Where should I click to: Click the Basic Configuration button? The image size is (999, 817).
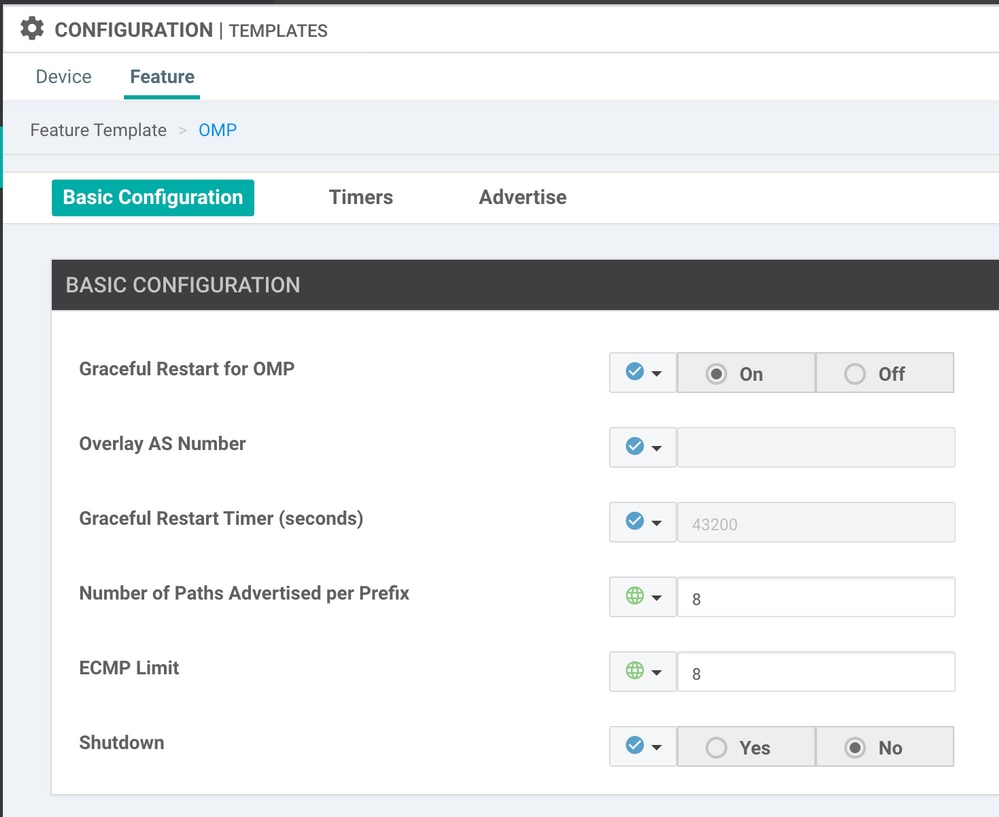click(153, 198)
